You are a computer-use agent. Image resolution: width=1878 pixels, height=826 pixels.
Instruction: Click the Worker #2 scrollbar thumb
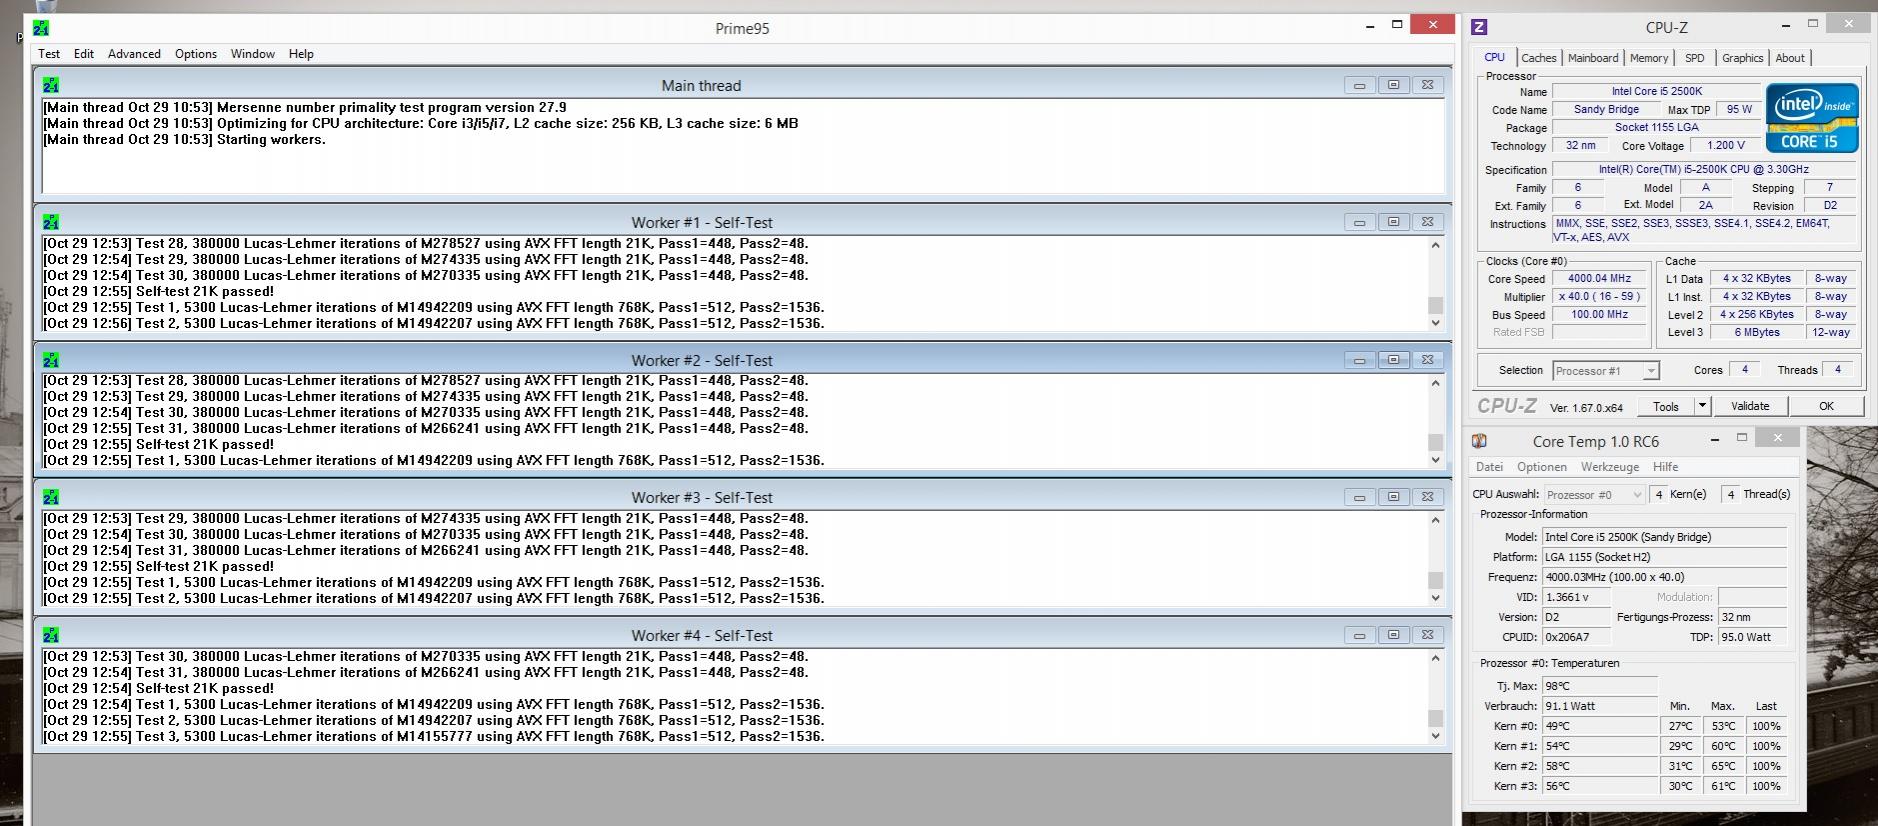point(1435,442)
